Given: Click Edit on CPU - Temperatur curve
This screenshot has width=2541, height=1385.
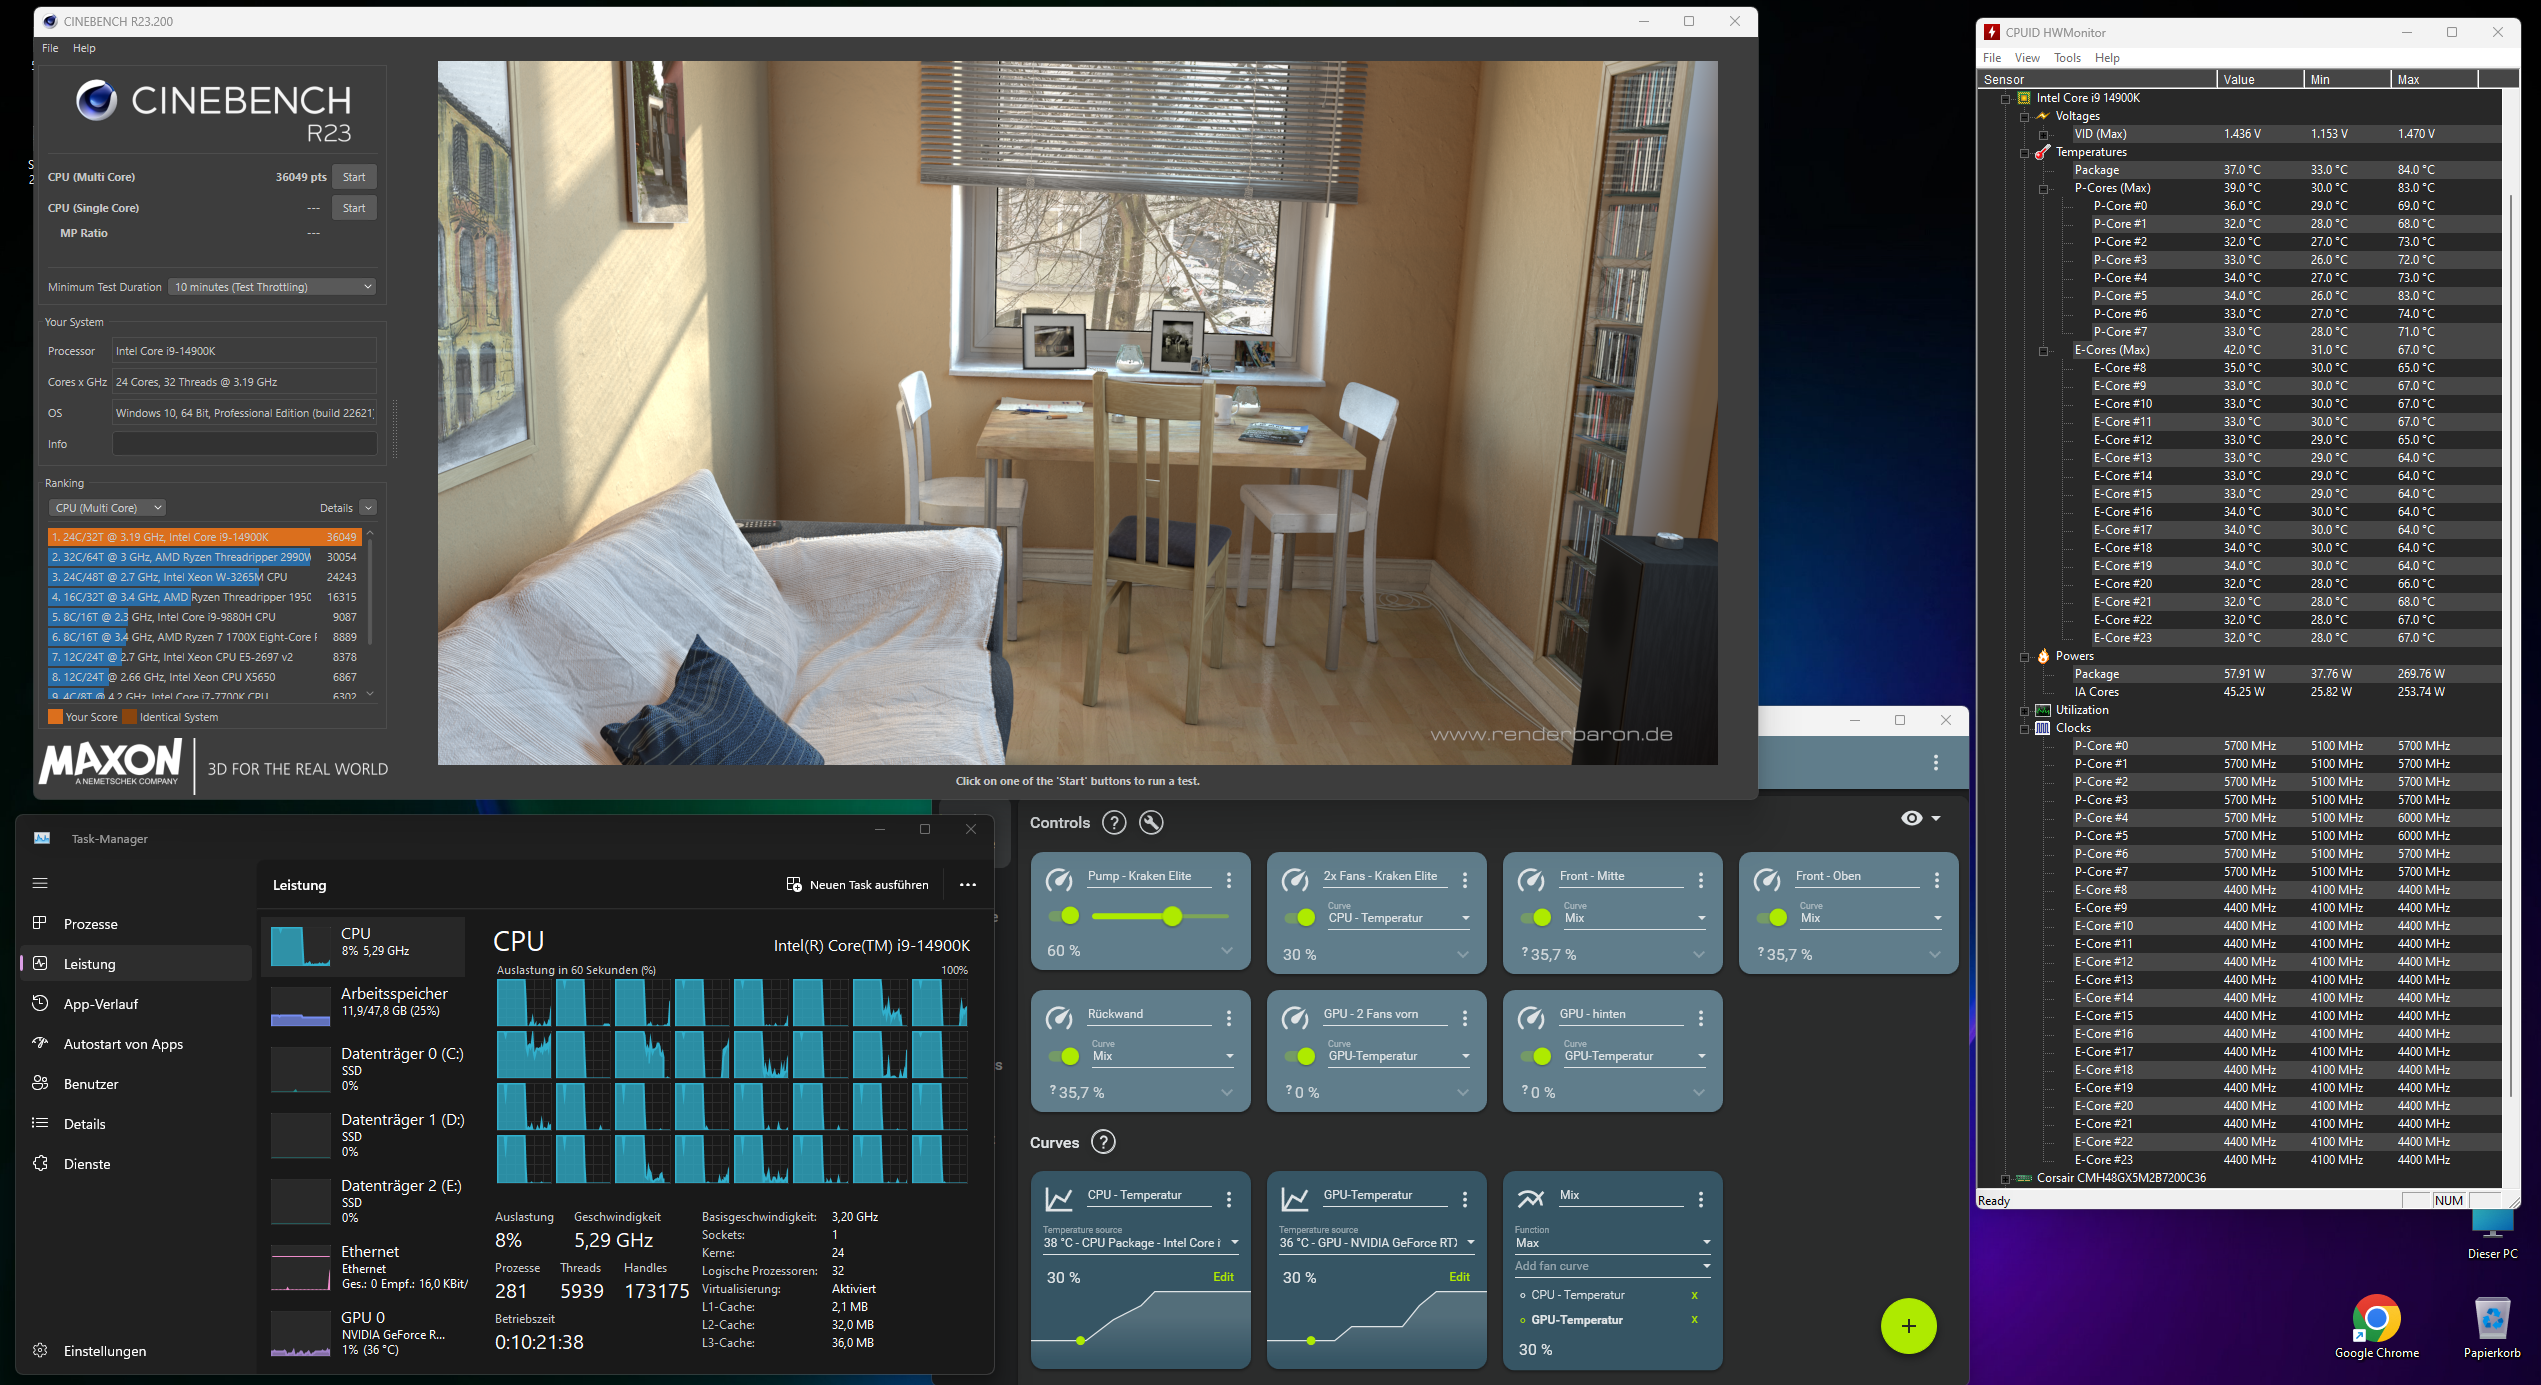Looking at the screenshot, I should [1223, 1277].
